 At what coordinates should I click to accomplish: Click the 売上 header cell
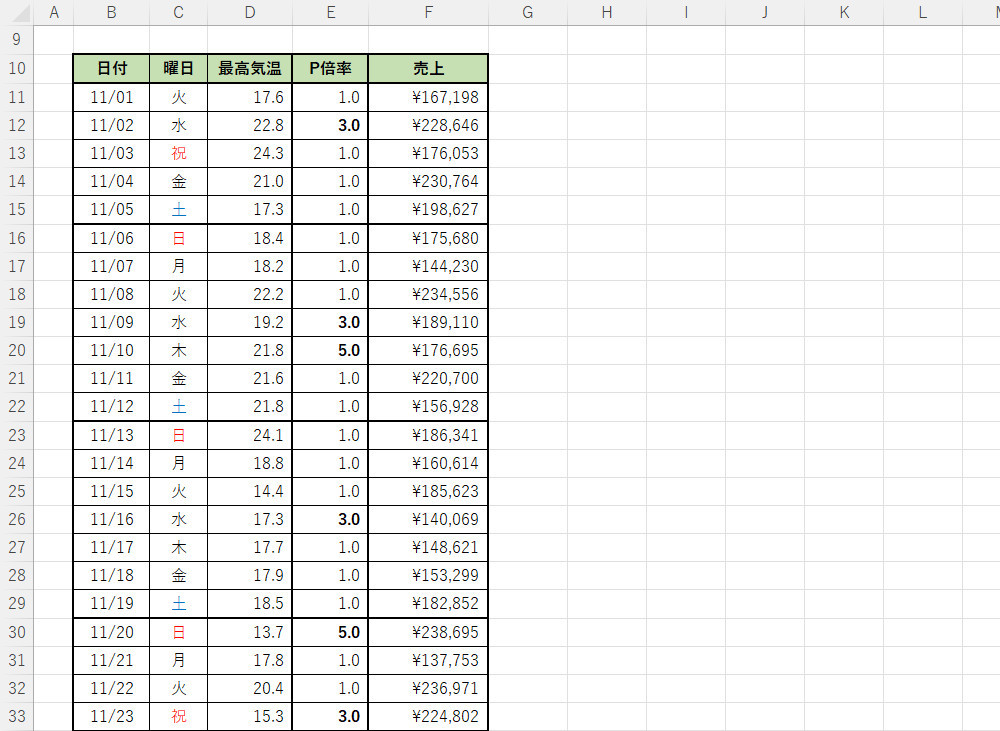pyautogui.click(x=429, y=68)
